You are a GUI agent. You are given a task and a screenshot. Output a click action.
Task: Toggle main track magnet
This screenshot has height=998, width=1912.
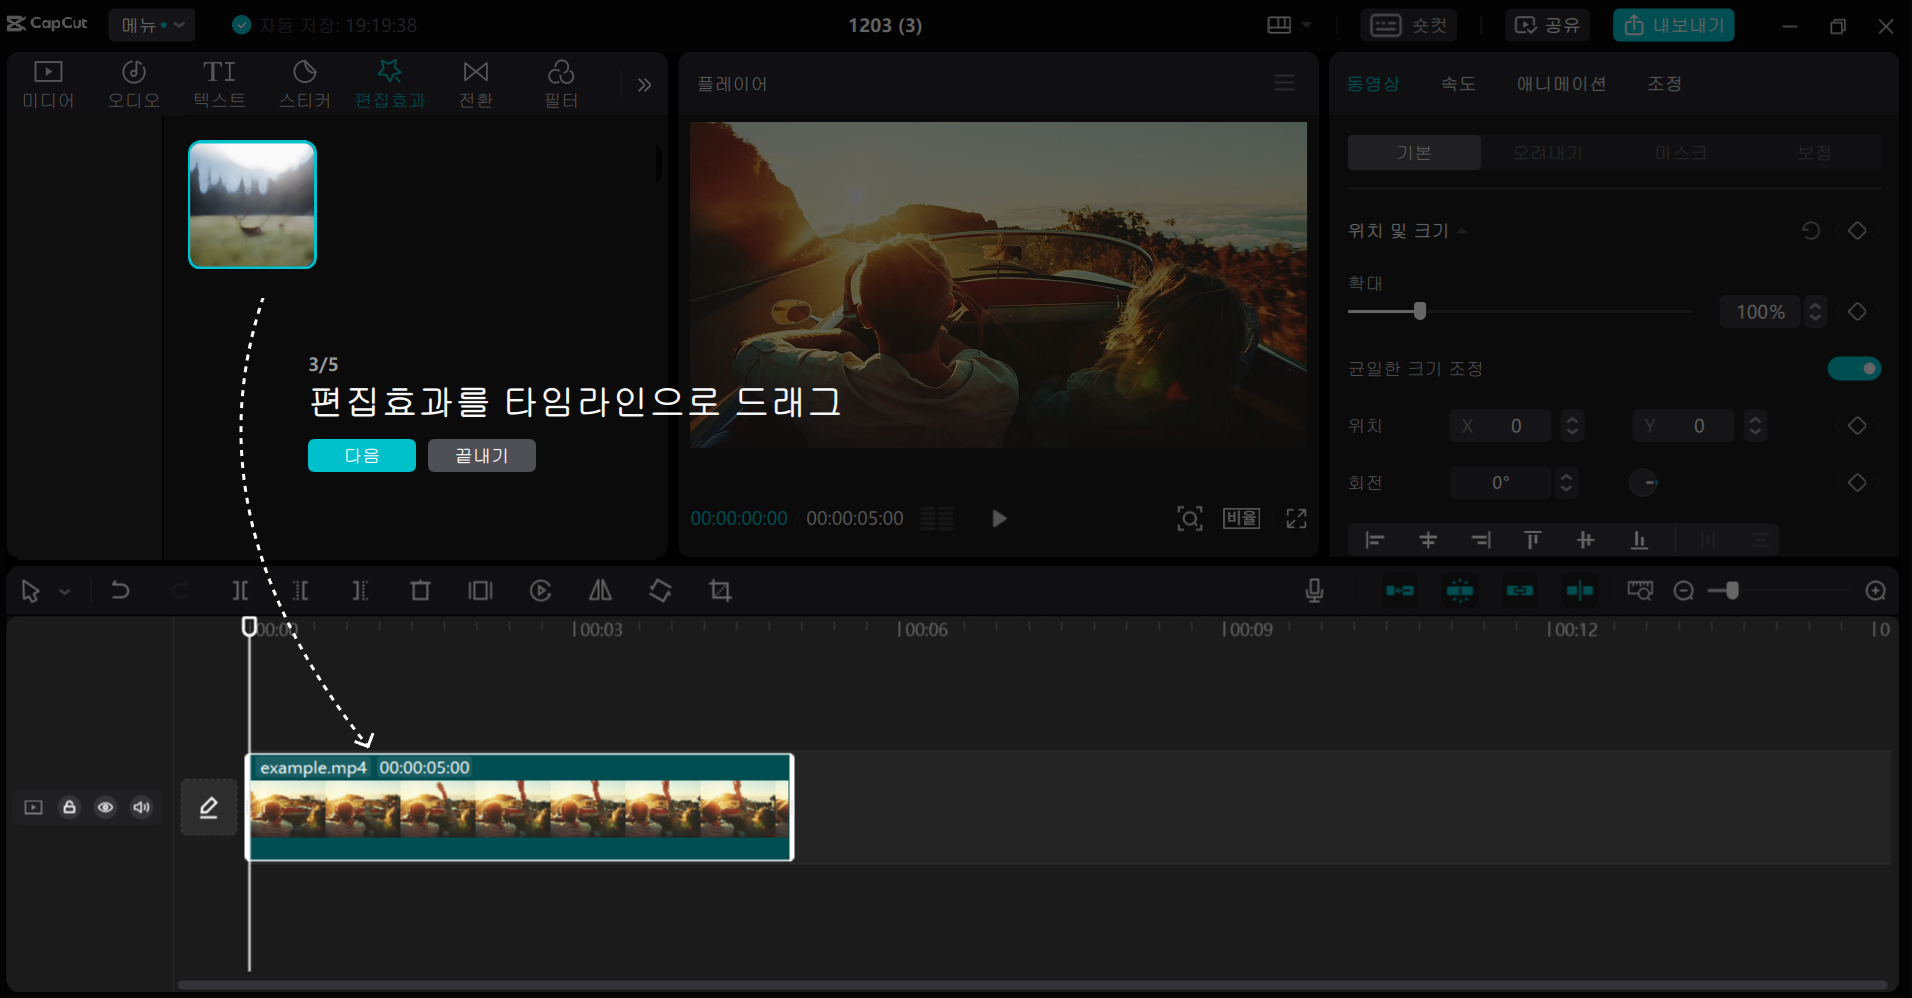pyautogui.click(x=1400, y=590)
